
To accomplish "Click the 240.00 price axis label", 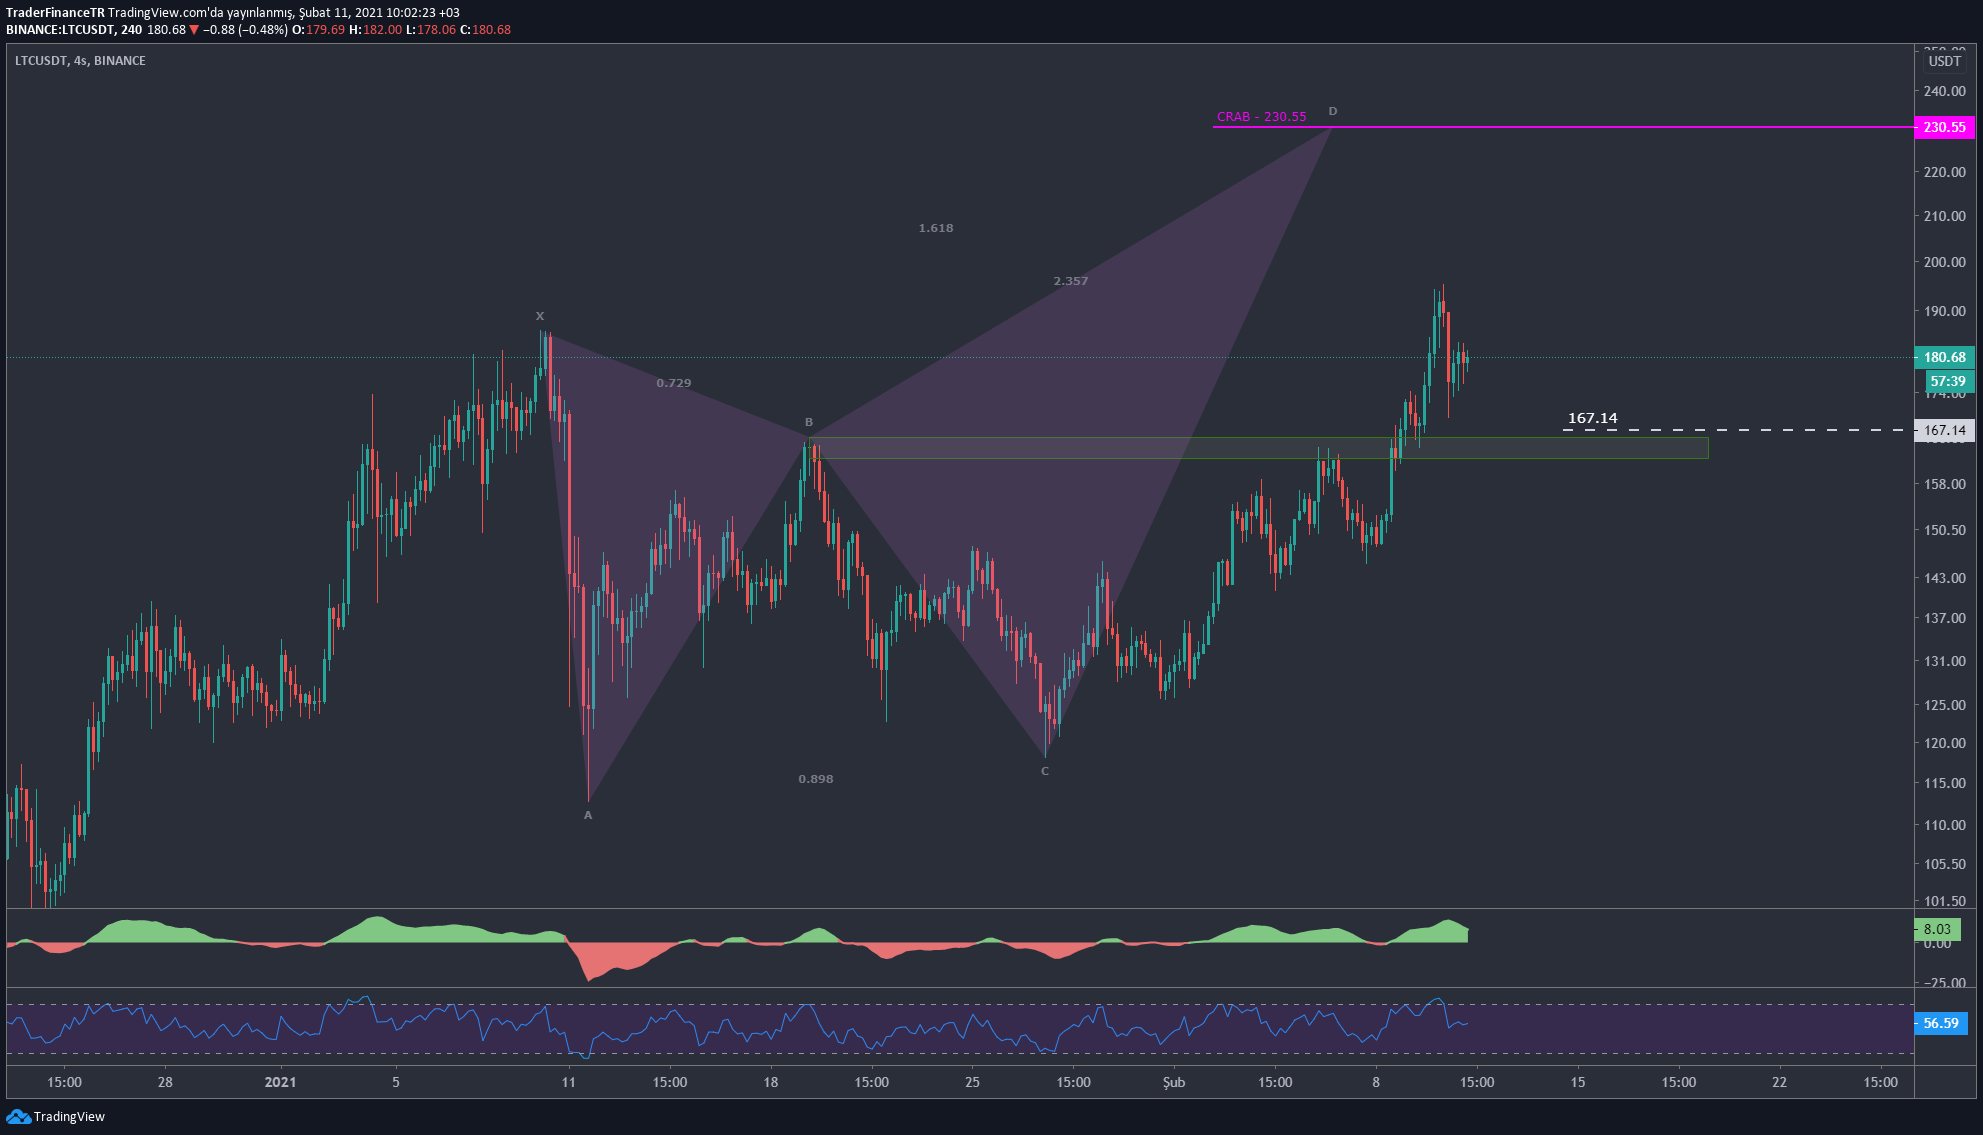I will (x=1944, y=91).
